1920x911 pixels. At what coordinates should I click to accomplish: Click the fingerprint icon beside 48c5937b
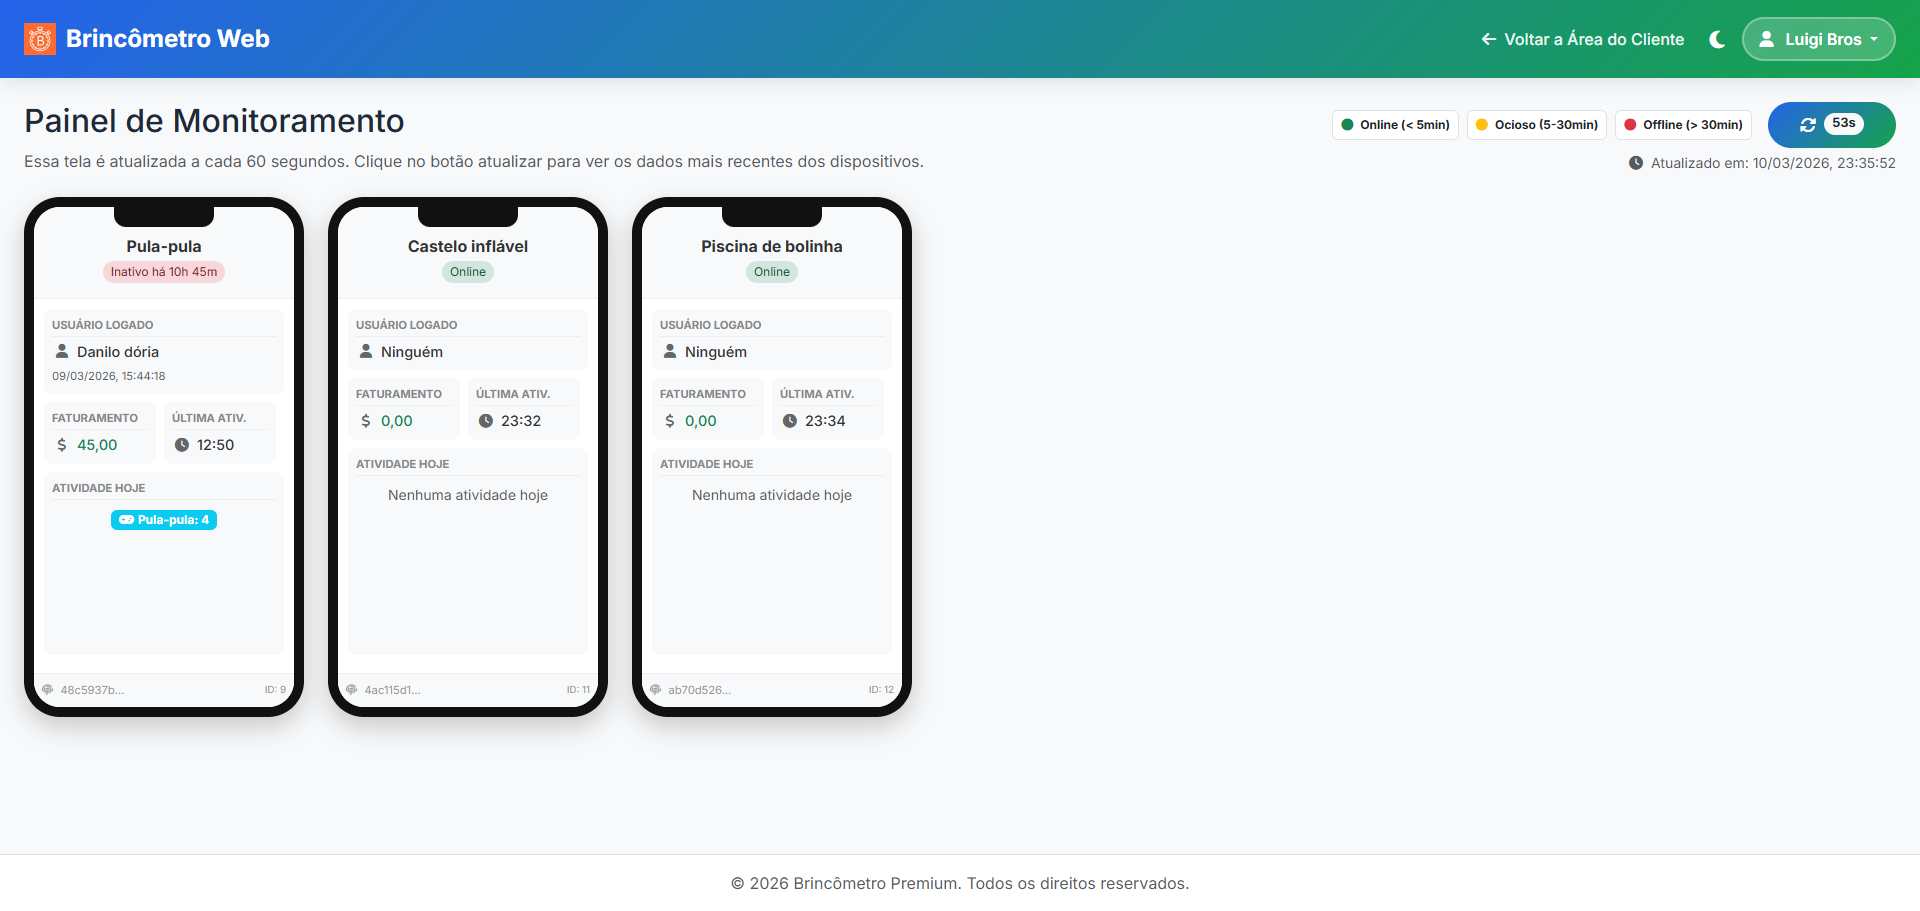[x=47, y=690]
